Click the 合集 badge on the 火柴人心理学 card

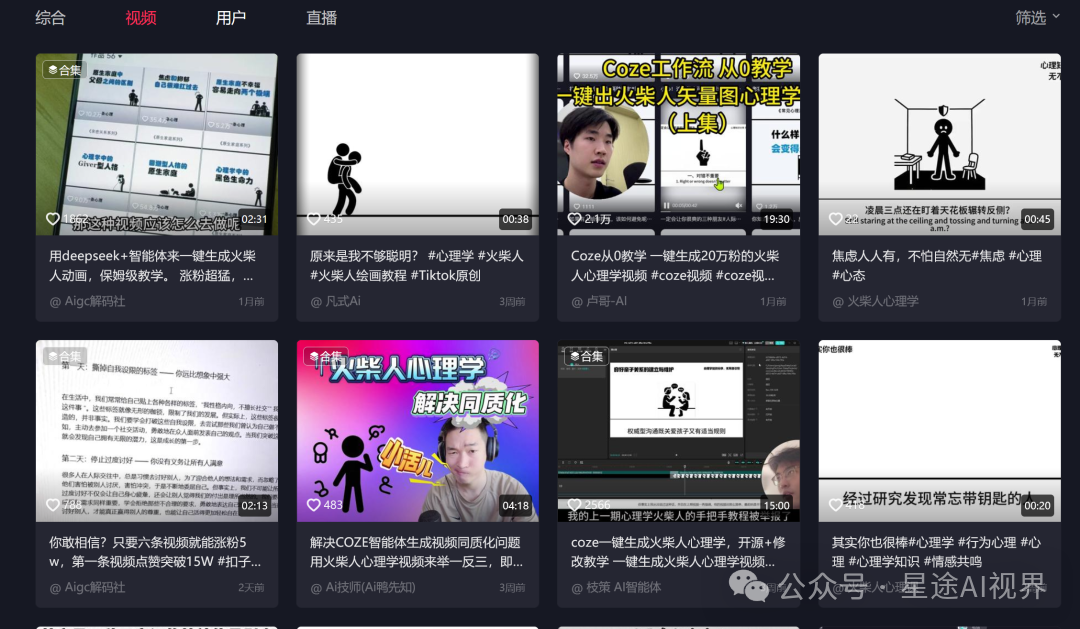coord(325,356)
